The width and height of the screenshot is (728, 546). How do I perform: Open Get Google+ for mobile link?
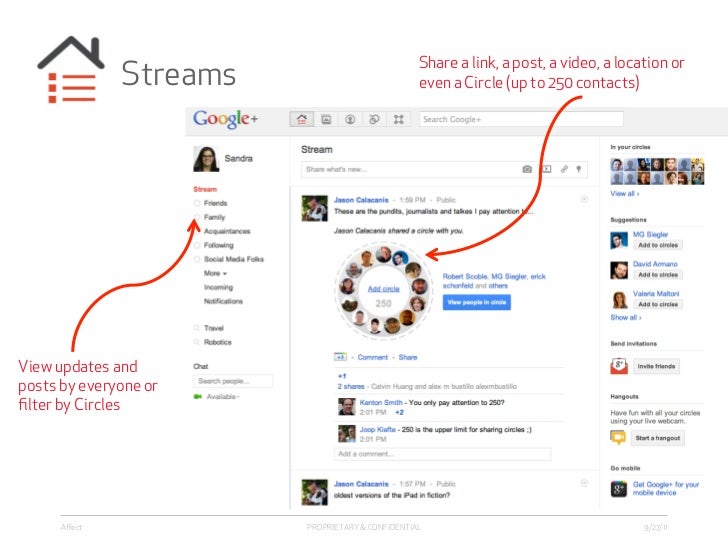click(x=666, y=488)
